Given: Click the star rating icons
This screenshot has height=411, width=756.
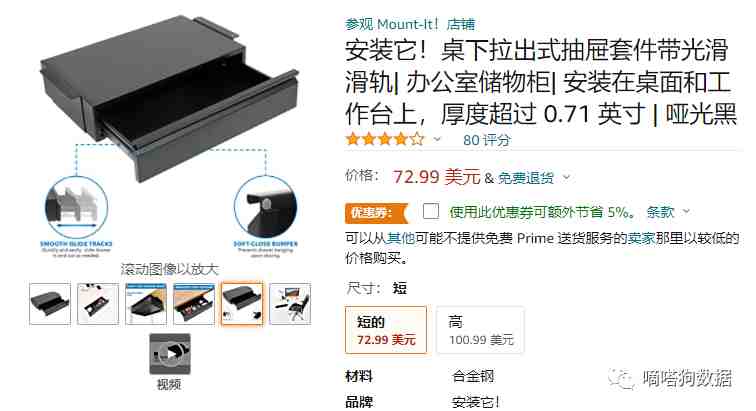Looking at the screenshot, I should click(385, 140).
